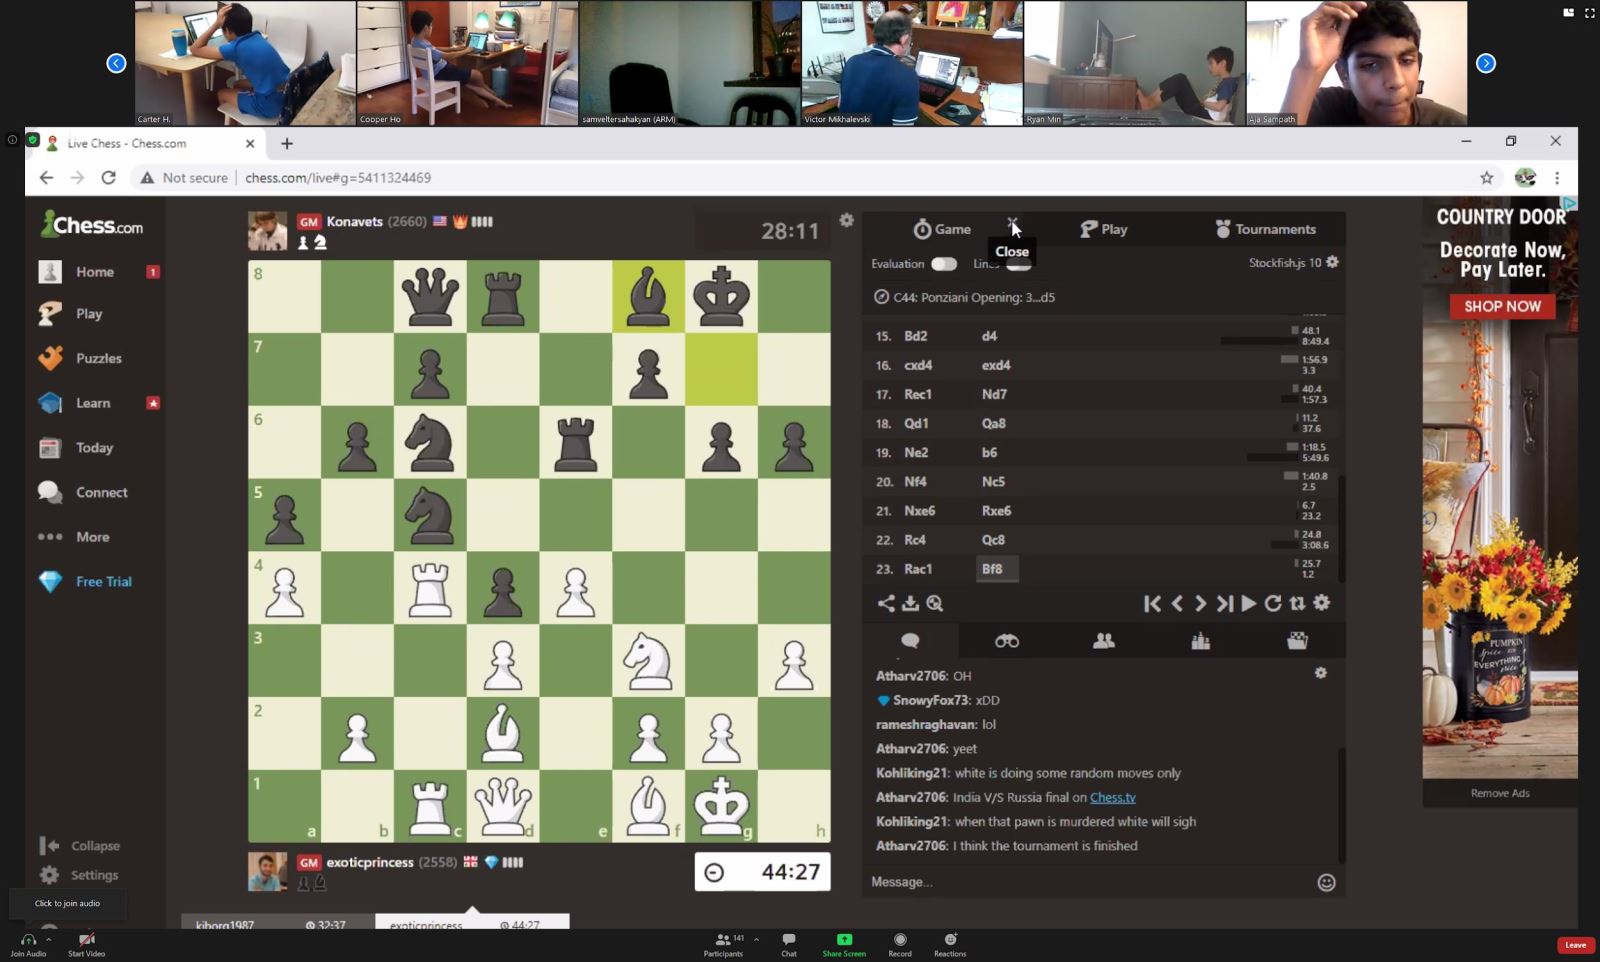
Task: Toggle the Lines switch
Action: point(1018,265)
